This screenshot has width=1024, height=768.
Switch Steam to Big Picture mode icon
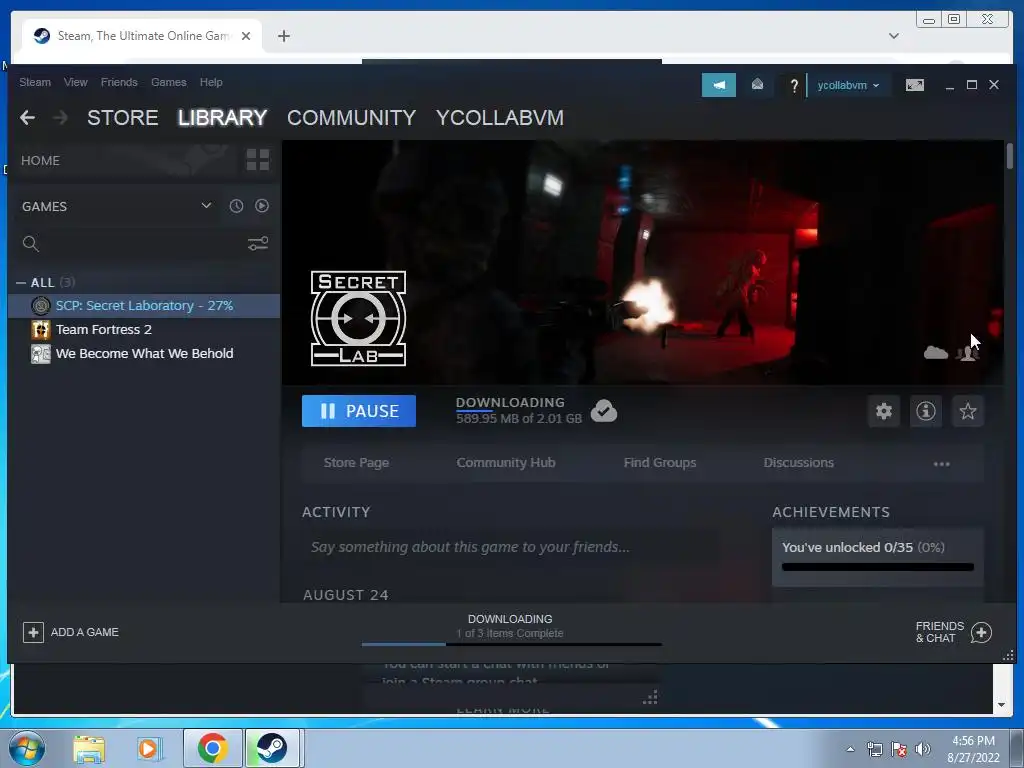tap(914, 85)
